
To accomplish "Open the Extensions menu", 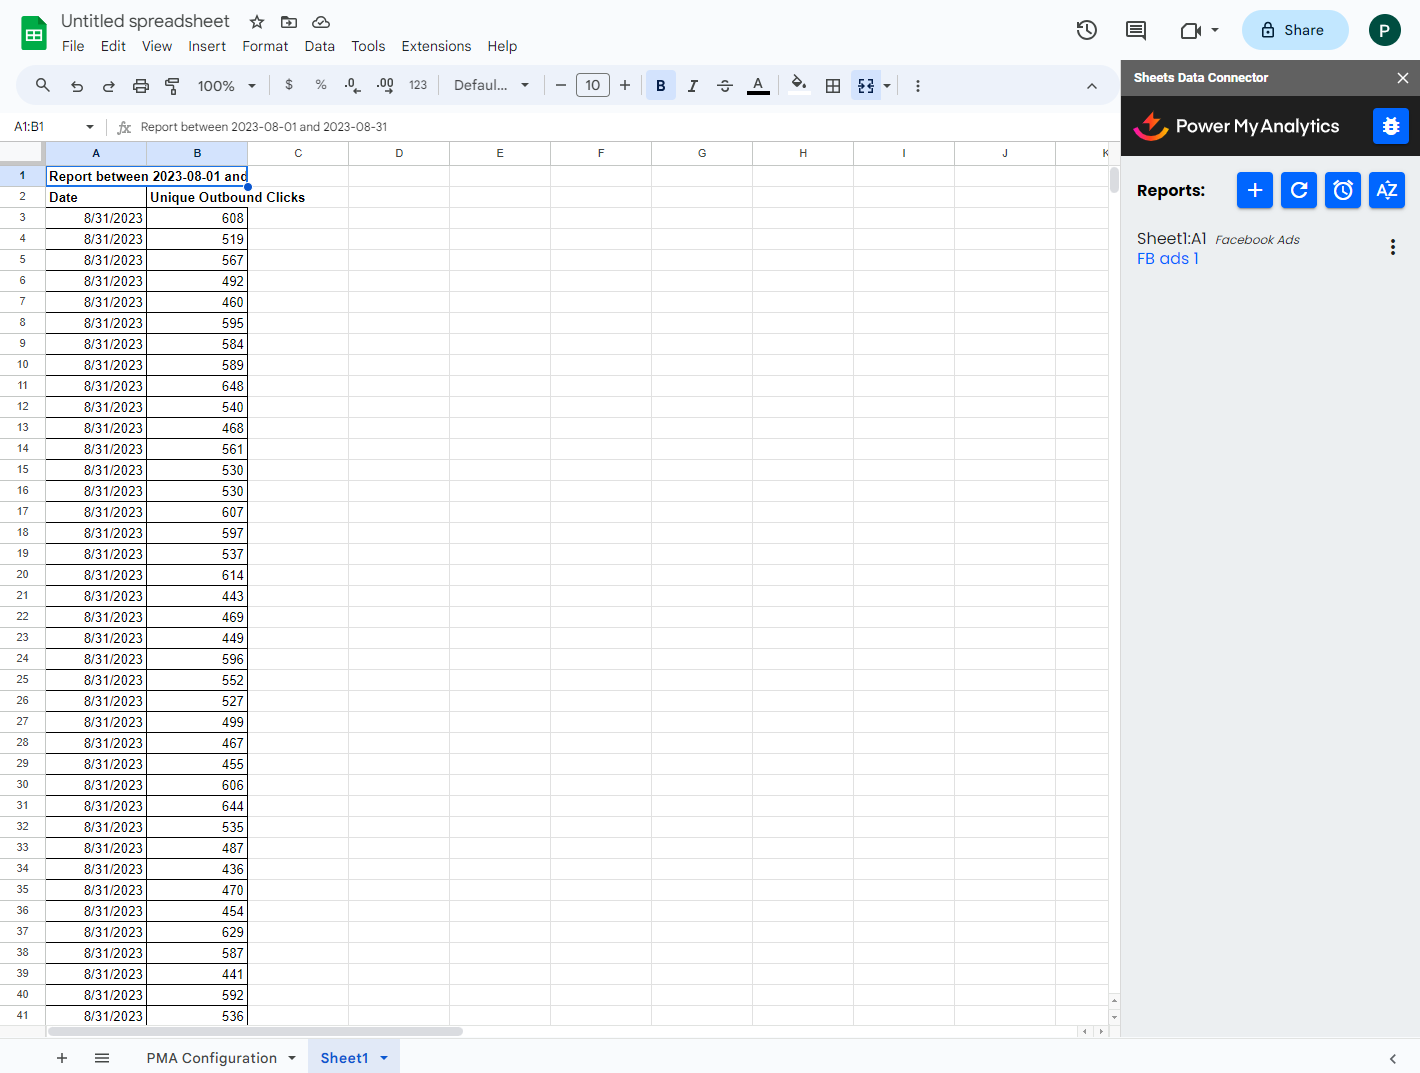I will pos(435,46).
